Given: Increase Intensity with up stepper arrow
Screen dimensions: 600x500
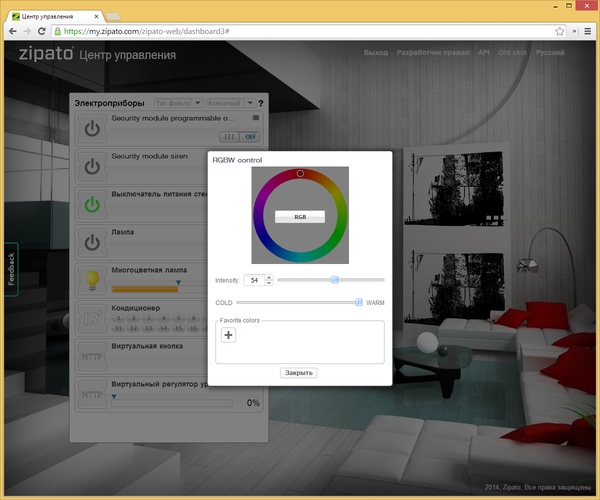Looking at the screenshot, I should 269,277.
